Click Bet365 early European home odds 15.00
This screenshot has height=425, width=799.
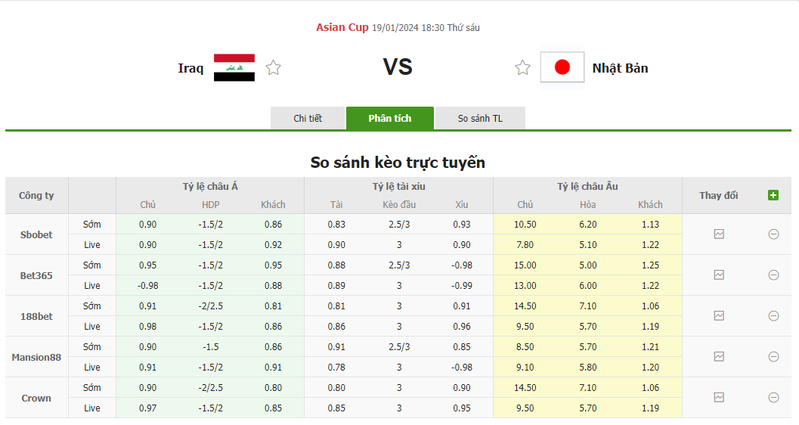[x=525, y=265]
